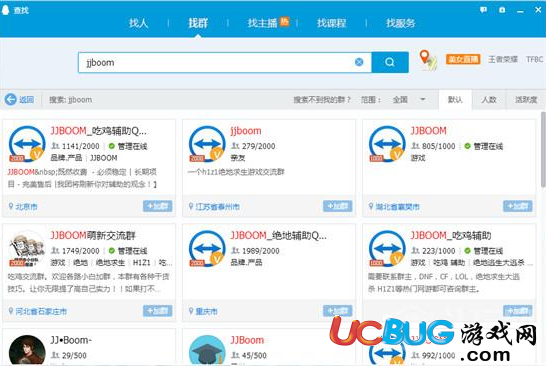Click the JJBOOM萌新交流群 avatar image
The height and width of the screenshot is (370, 546).
(x=27, y=249)
